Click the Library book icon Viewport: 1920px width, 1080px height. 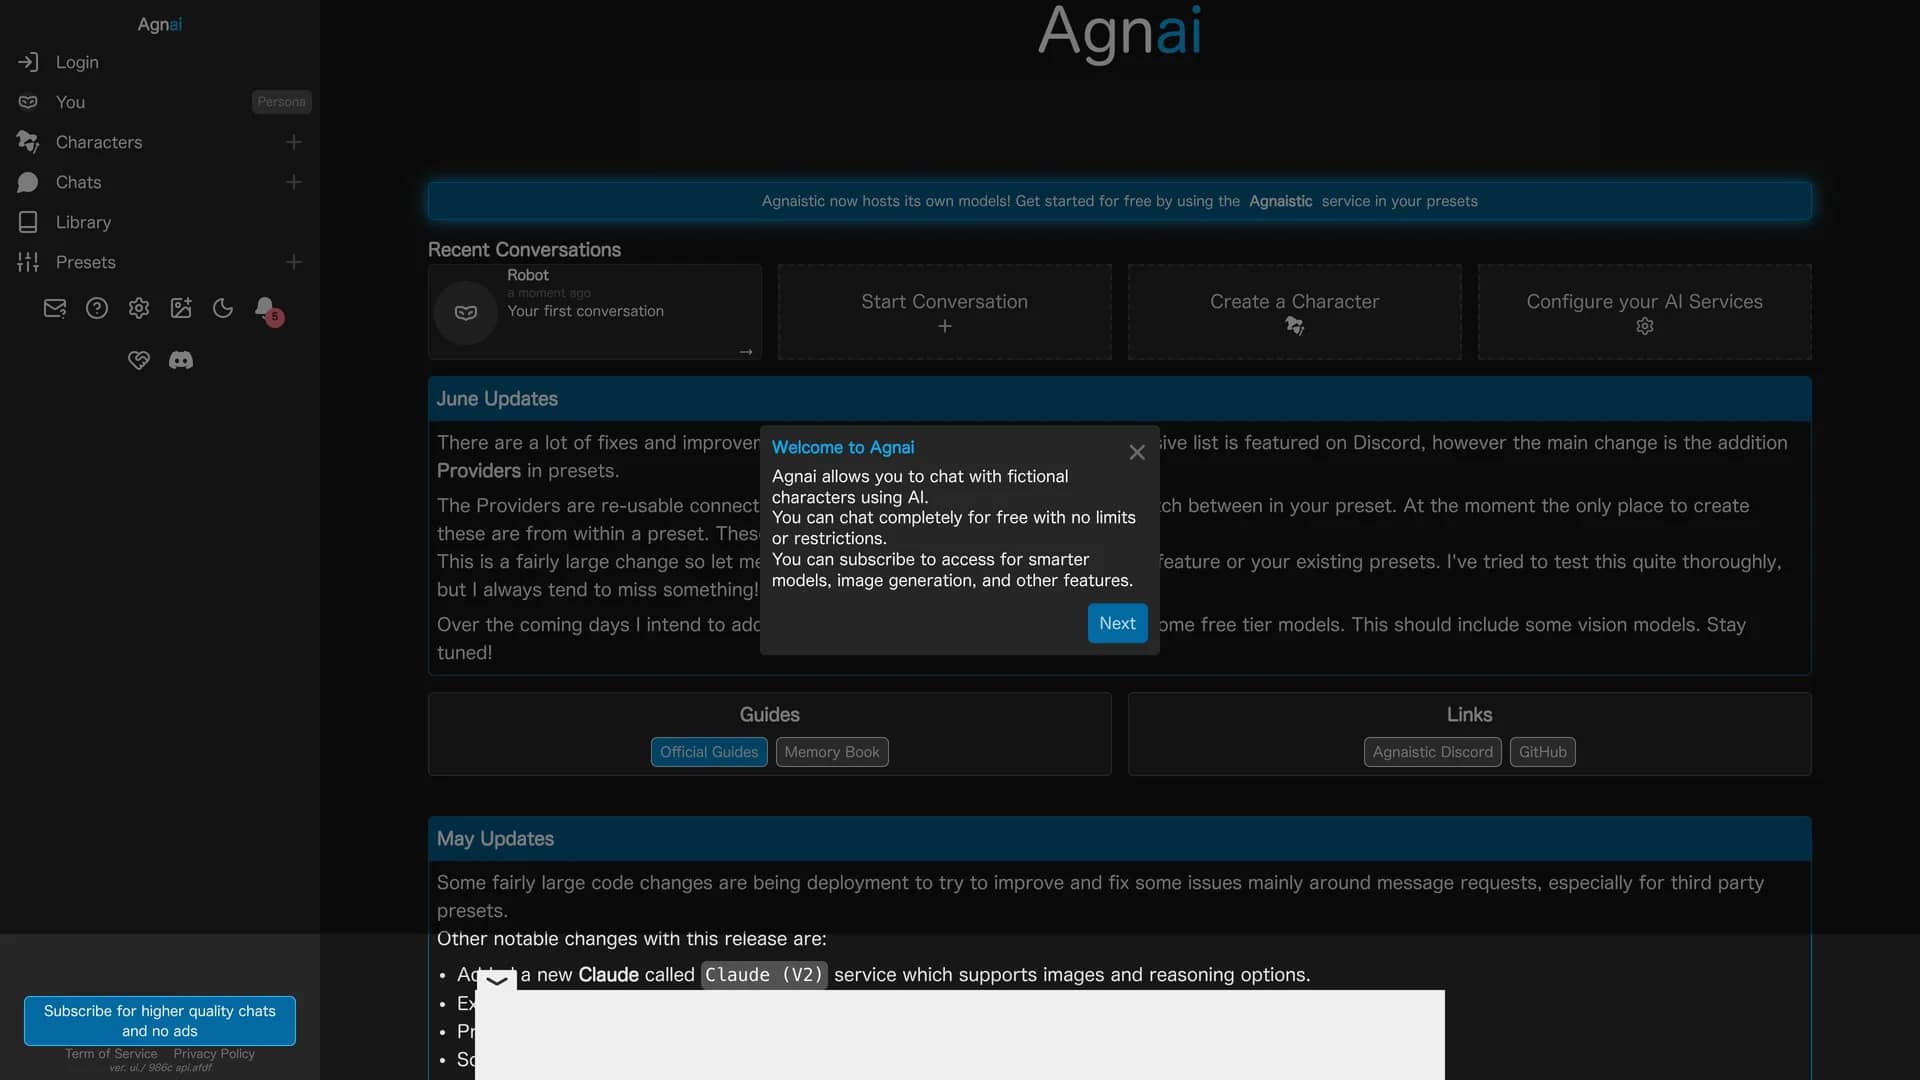[28, 222]
